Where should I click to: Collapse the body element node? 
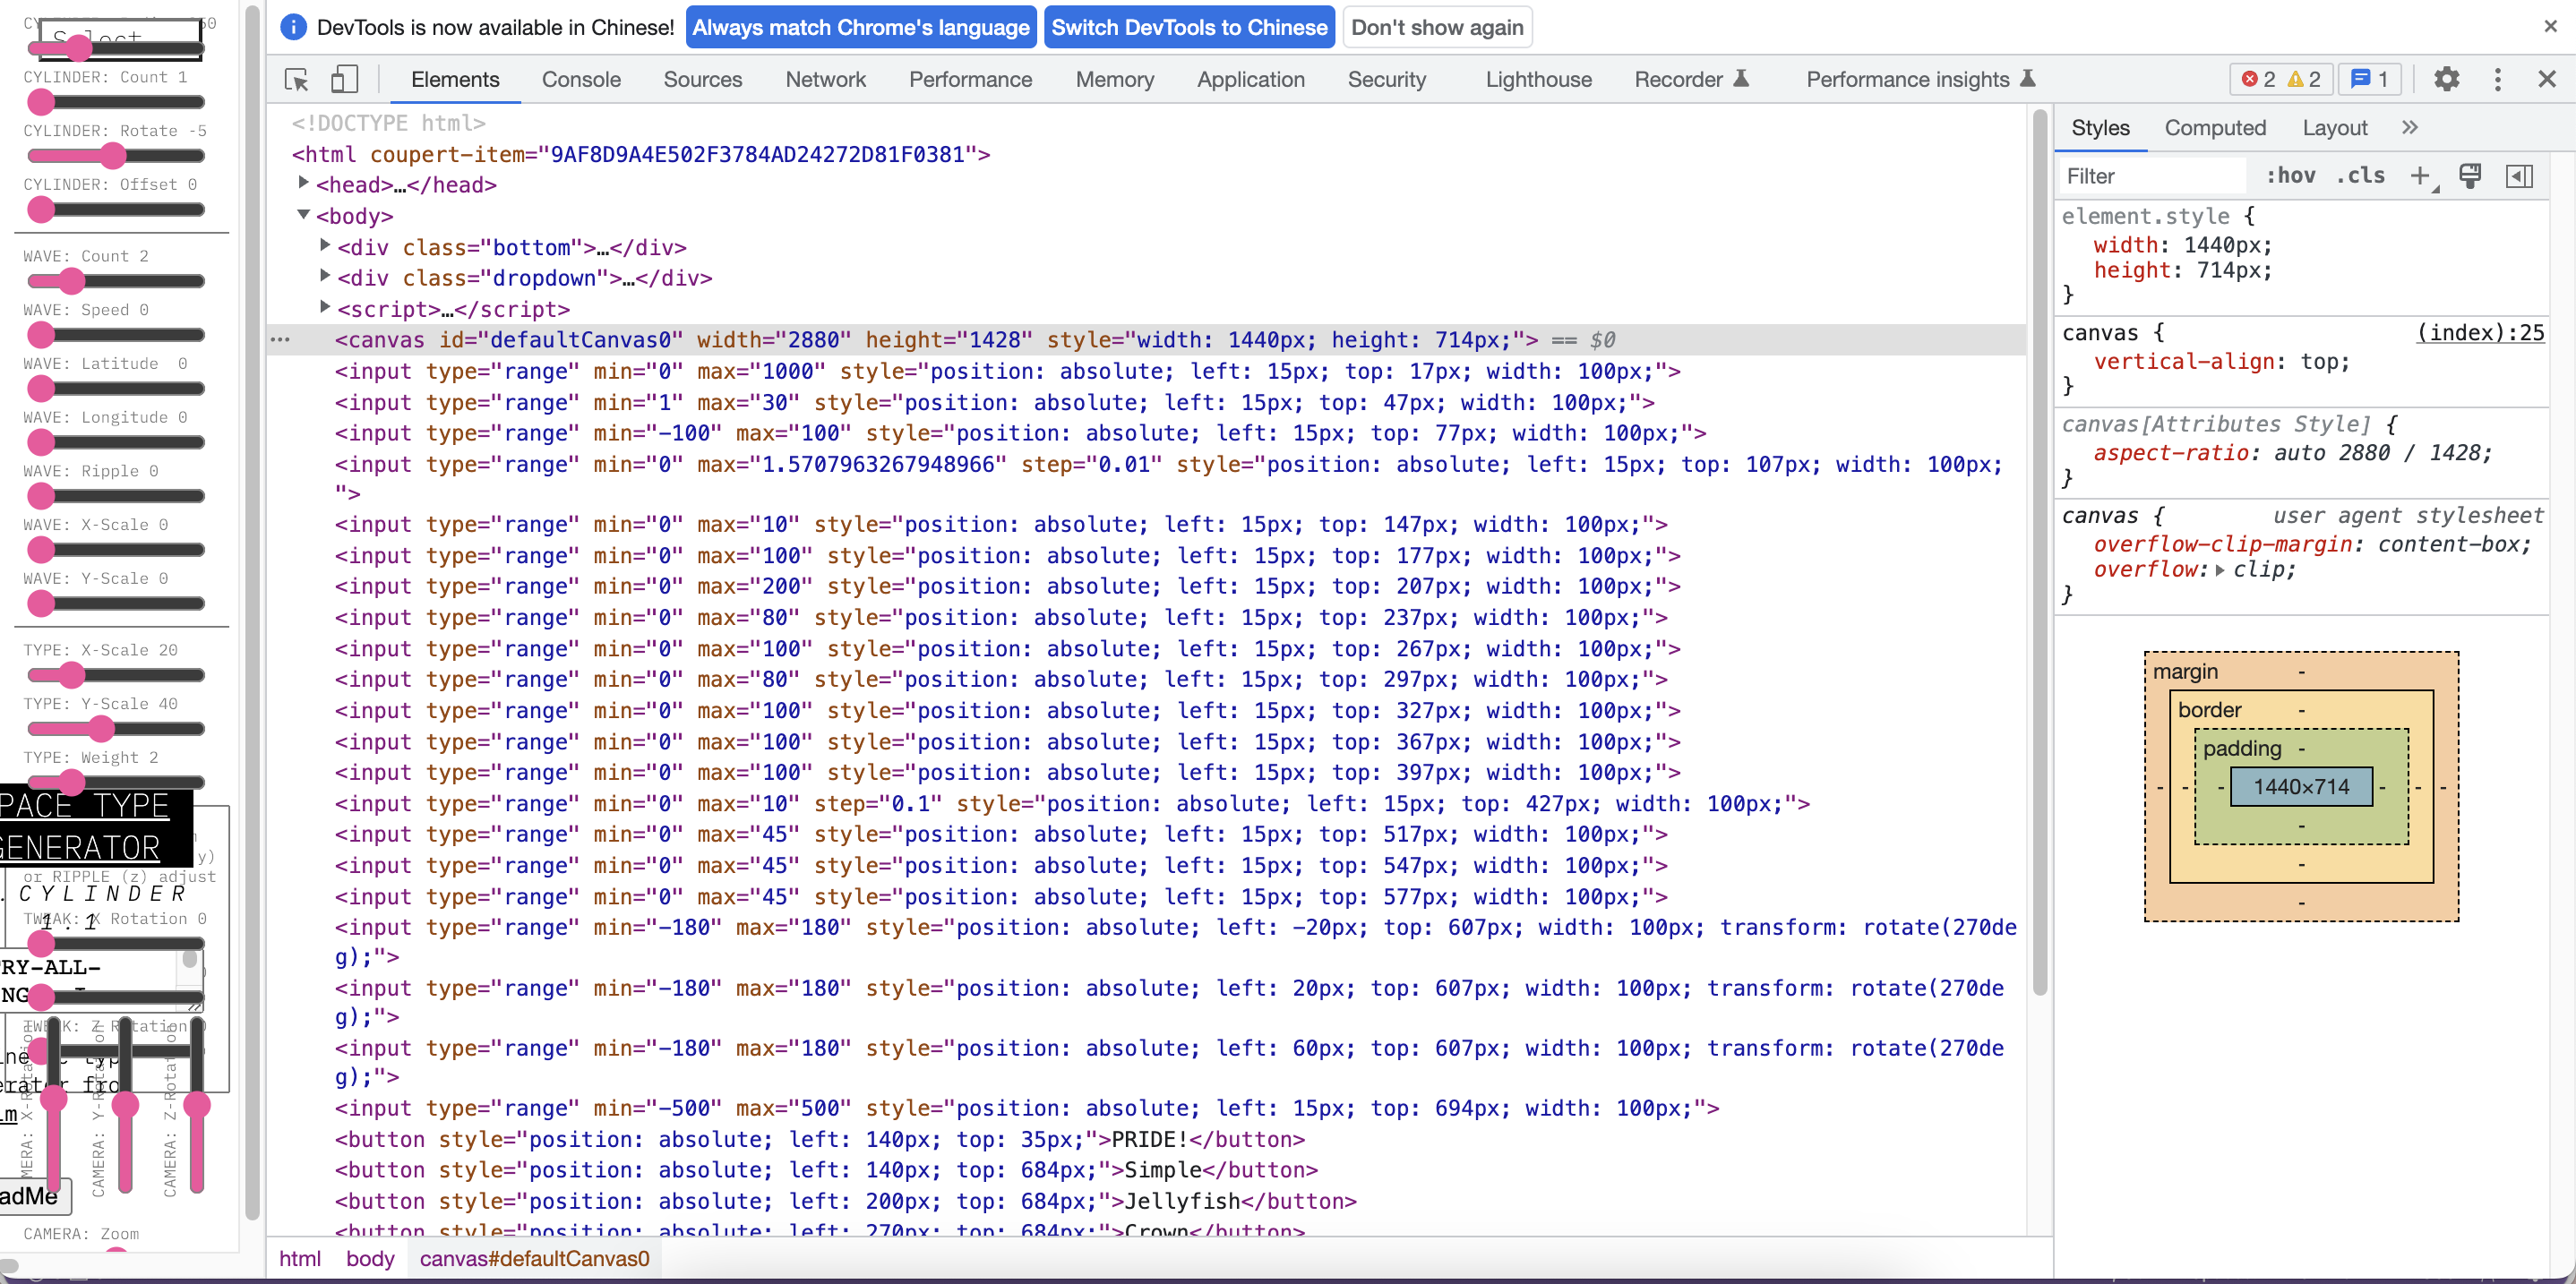tap(304, 215)
